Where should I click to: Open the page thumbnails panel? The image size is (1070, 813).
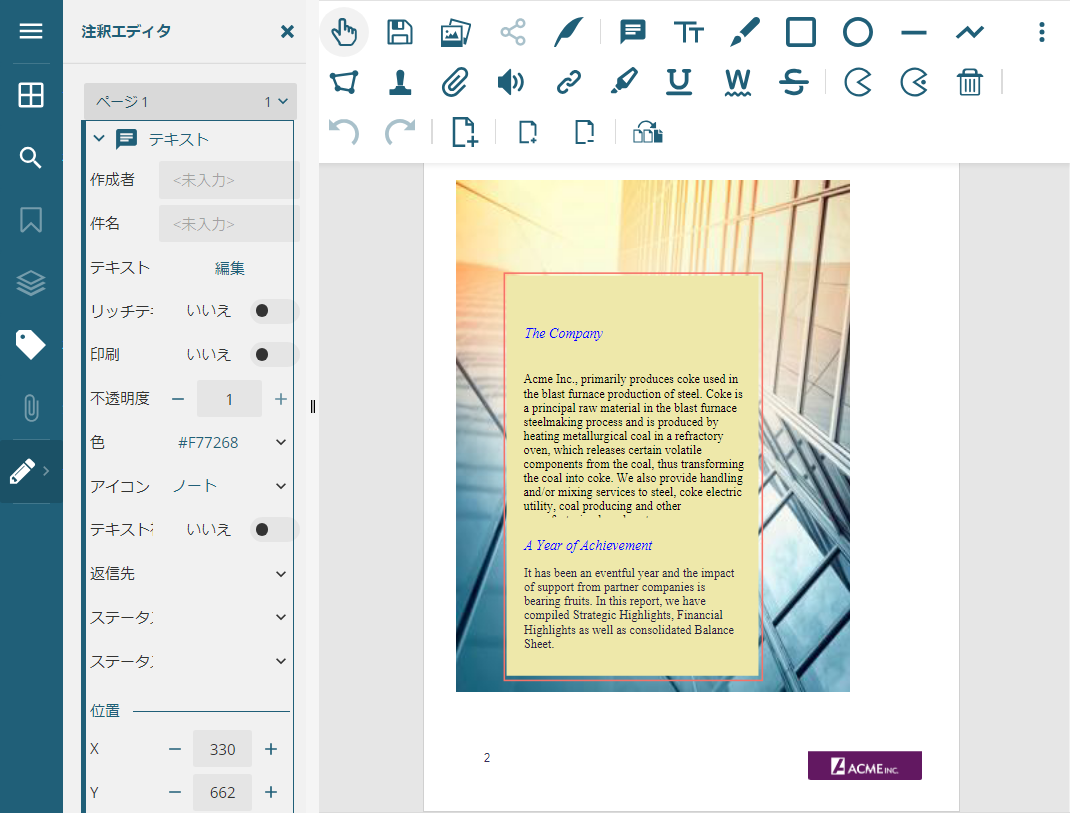31,95
